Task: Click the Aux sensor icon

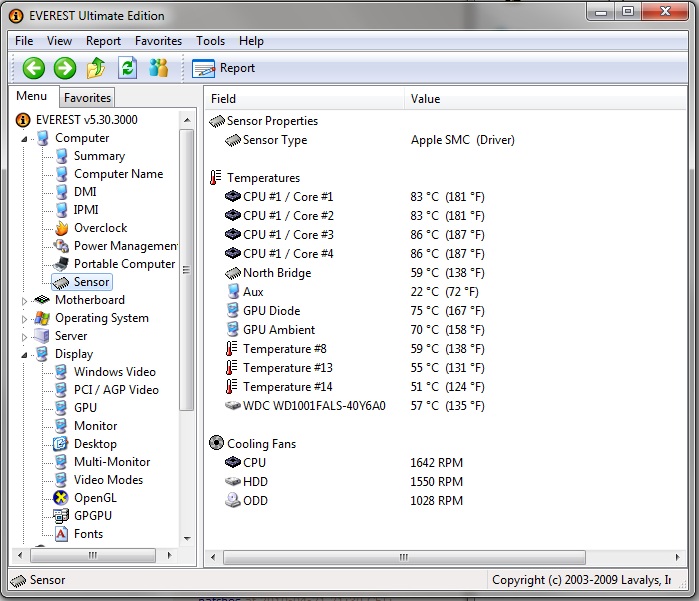Action: pyautogui.click(x=233, y=292)
